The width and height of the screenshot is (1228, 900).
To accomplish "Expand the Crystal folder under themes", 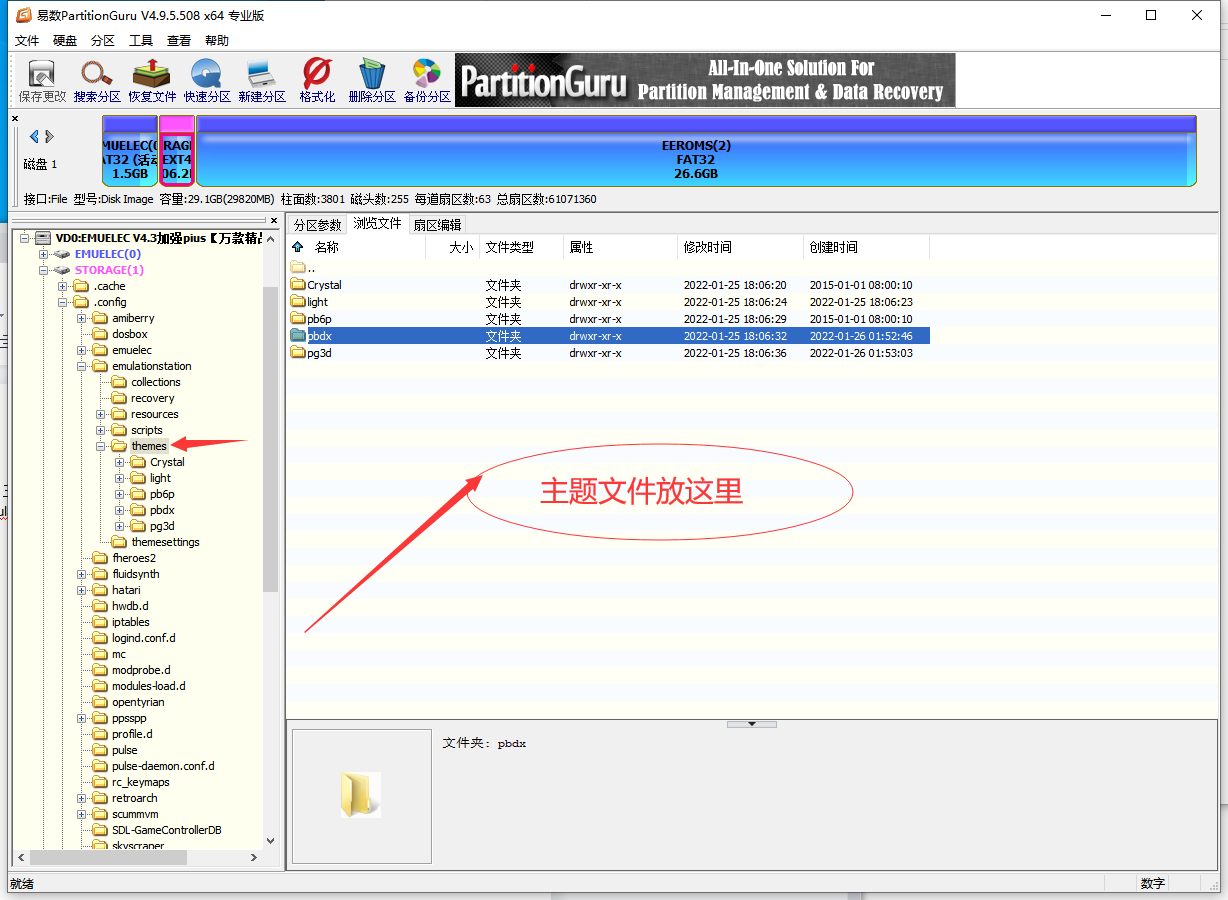I will (x=120, y=462).
